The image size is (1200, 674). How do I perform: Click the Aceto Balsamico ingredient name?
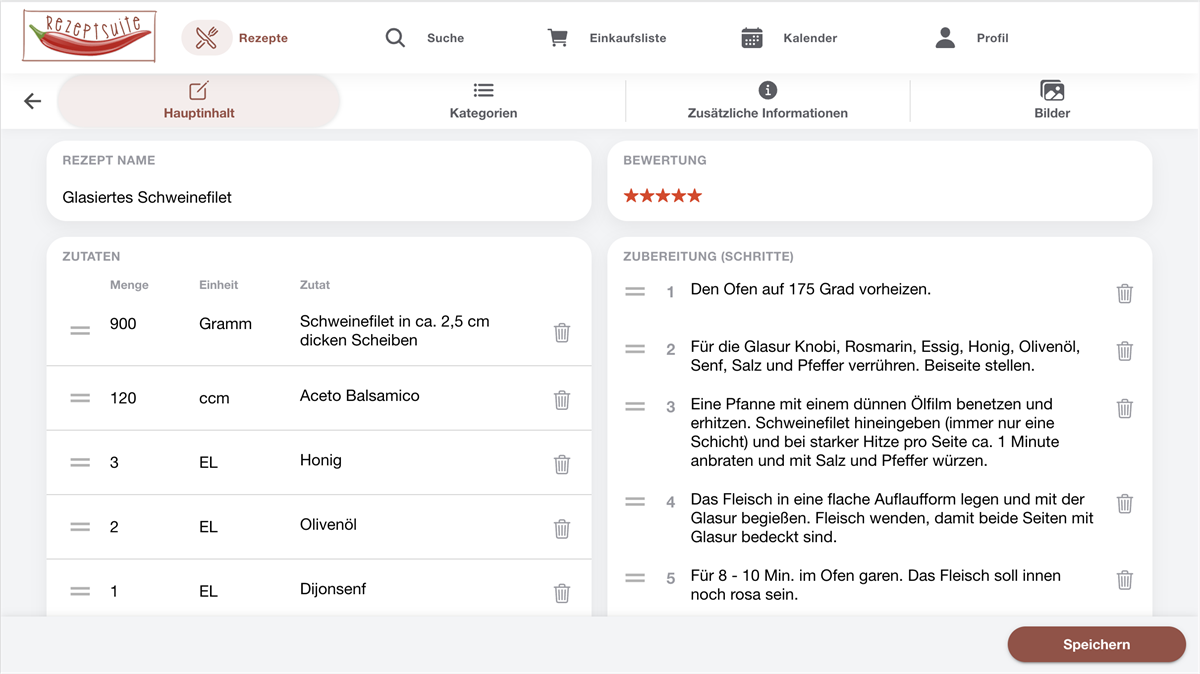pyautogui.click(x=360, y=396)
